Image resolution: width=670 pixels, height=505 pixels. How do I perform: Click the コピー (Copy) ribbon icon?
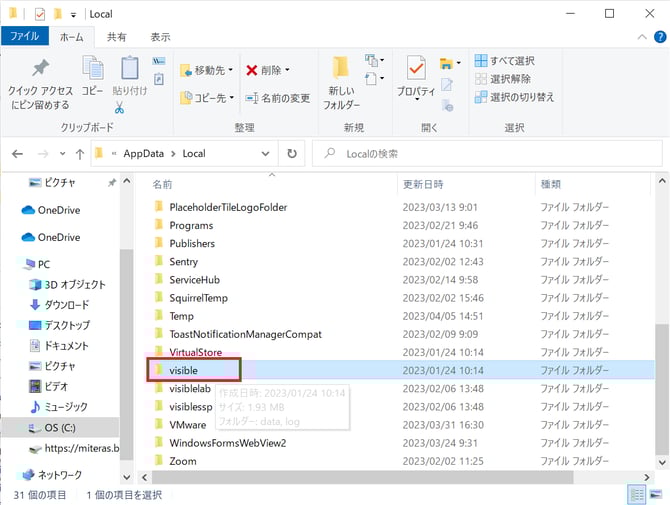(92, 72)
